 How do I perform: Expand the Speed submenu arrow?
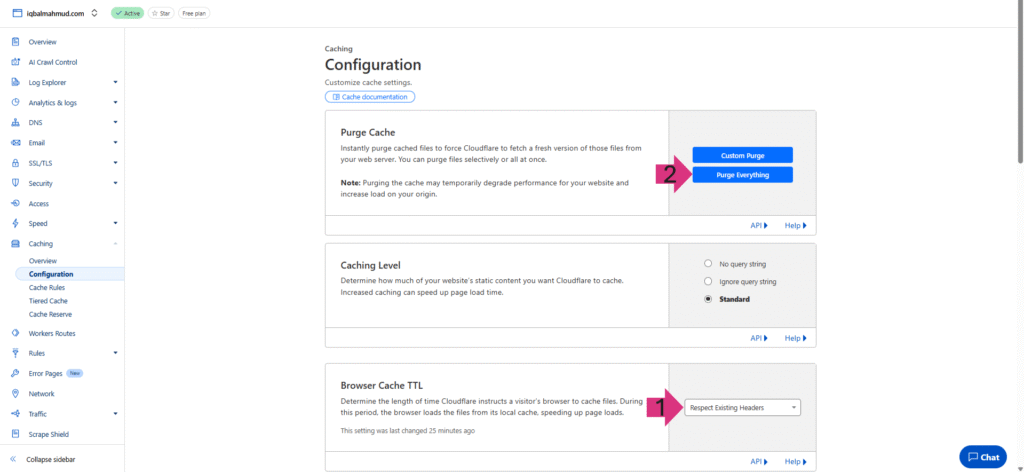[116, 223]
